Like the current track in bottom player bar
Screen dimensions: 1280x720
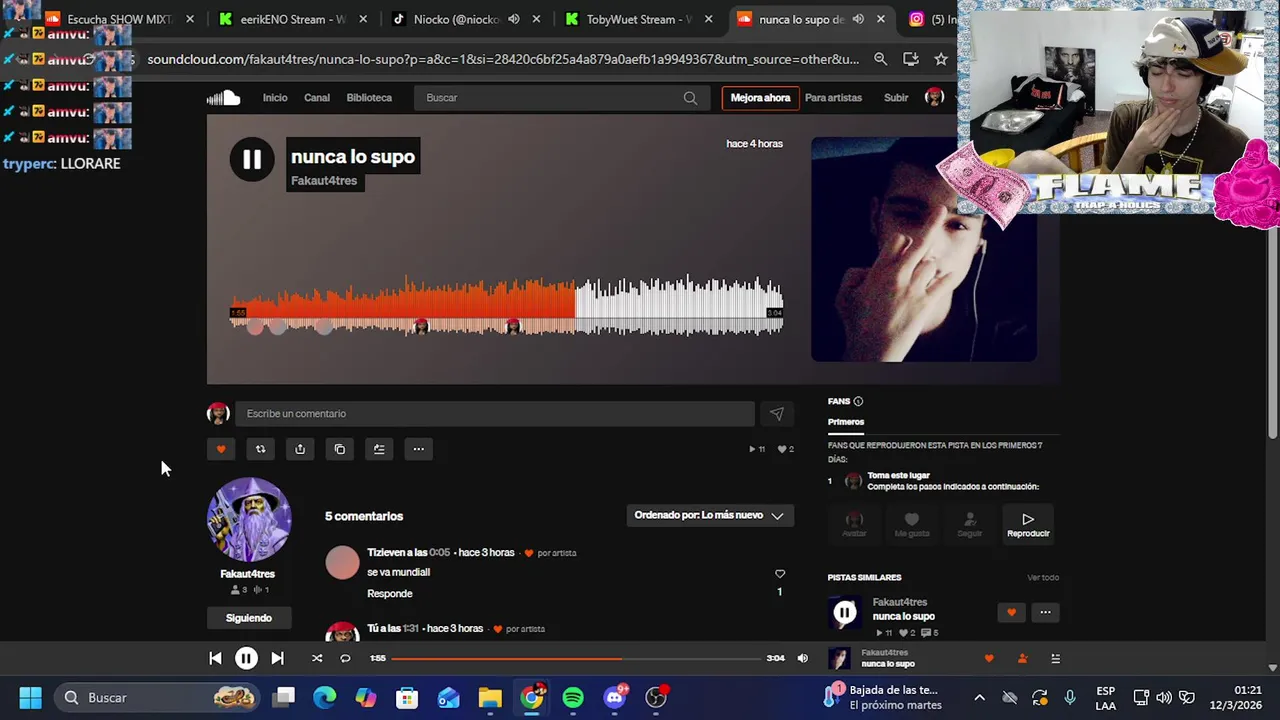coord(989,658)
